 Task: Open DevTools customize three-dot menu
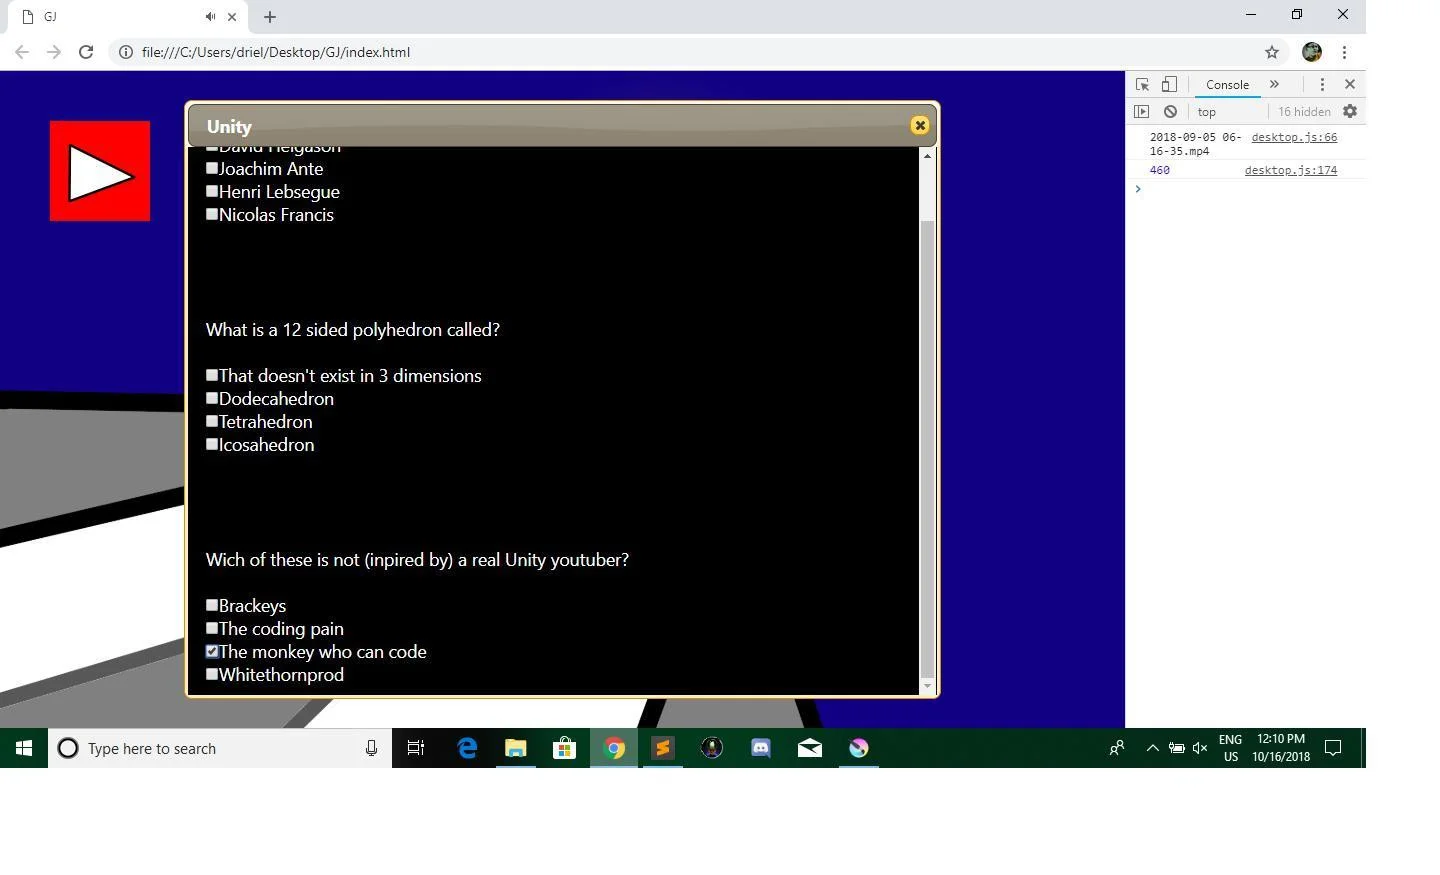coord(1322,85)
